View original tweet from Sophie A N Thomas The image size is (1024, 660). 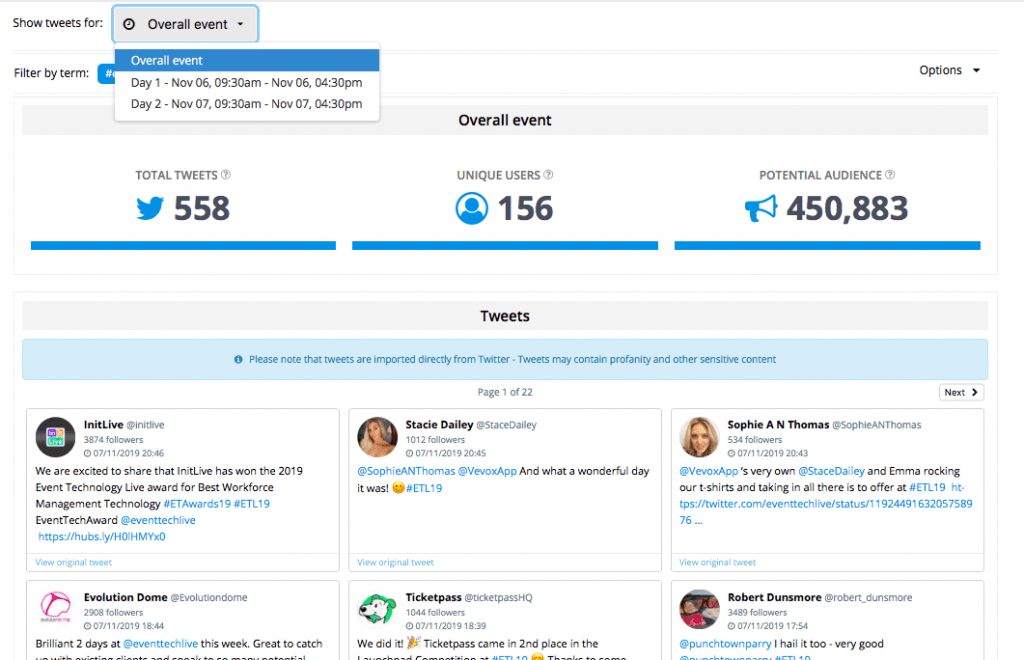tap(717, 562)
